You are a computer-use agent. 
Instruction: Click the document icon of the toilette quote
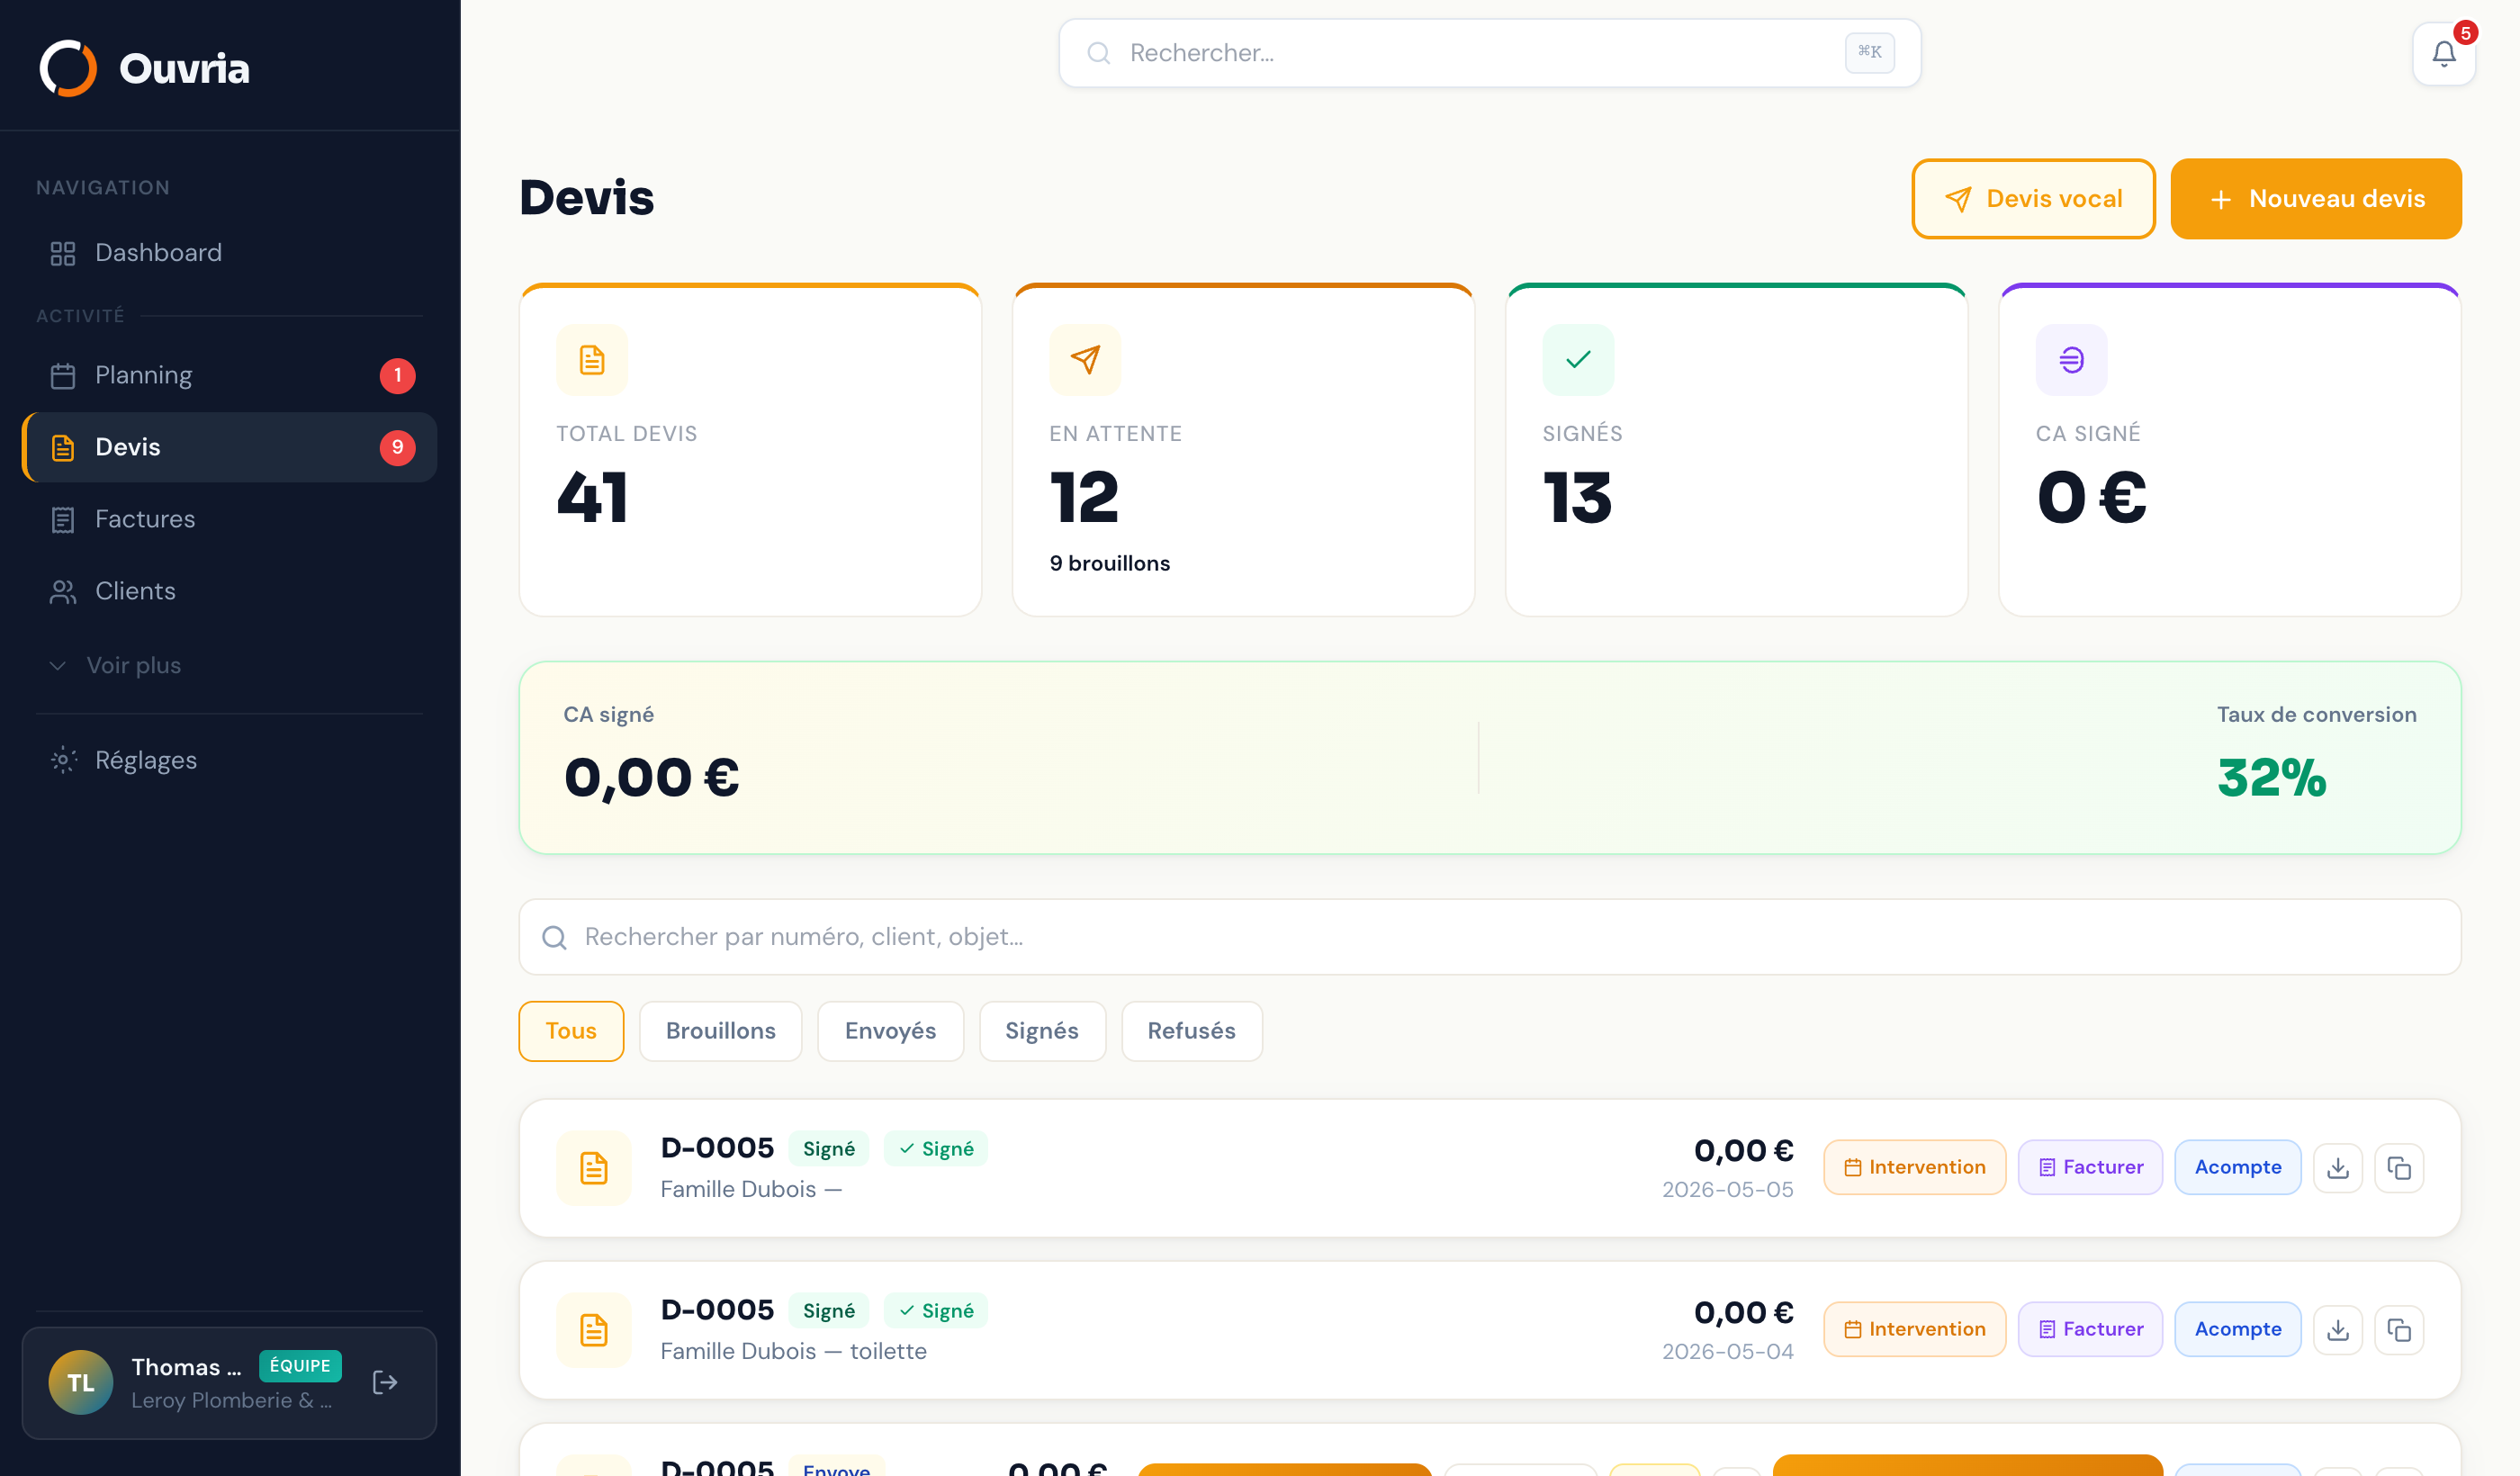pyautogui.click(x=594, y=1329)
